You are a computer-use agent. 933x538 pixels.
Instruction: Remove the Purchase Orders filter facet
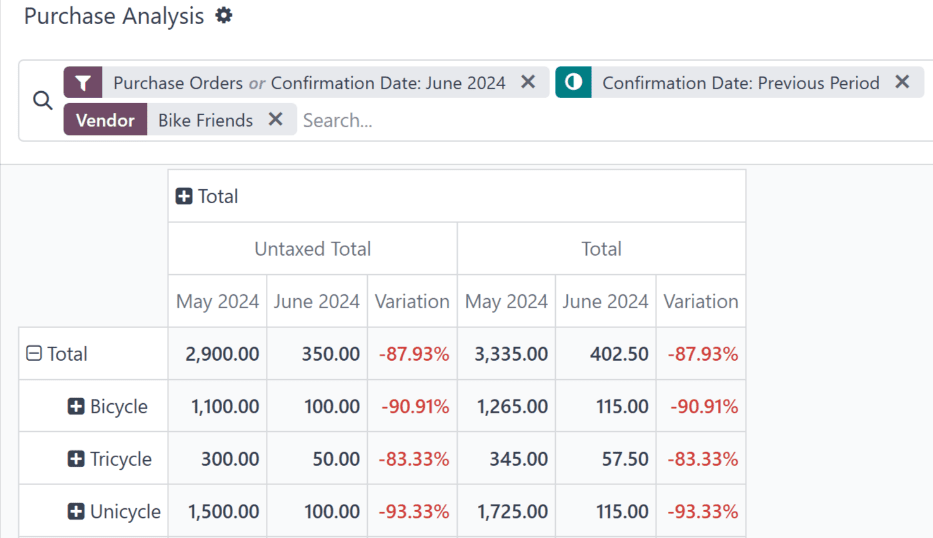pos(528,83)
